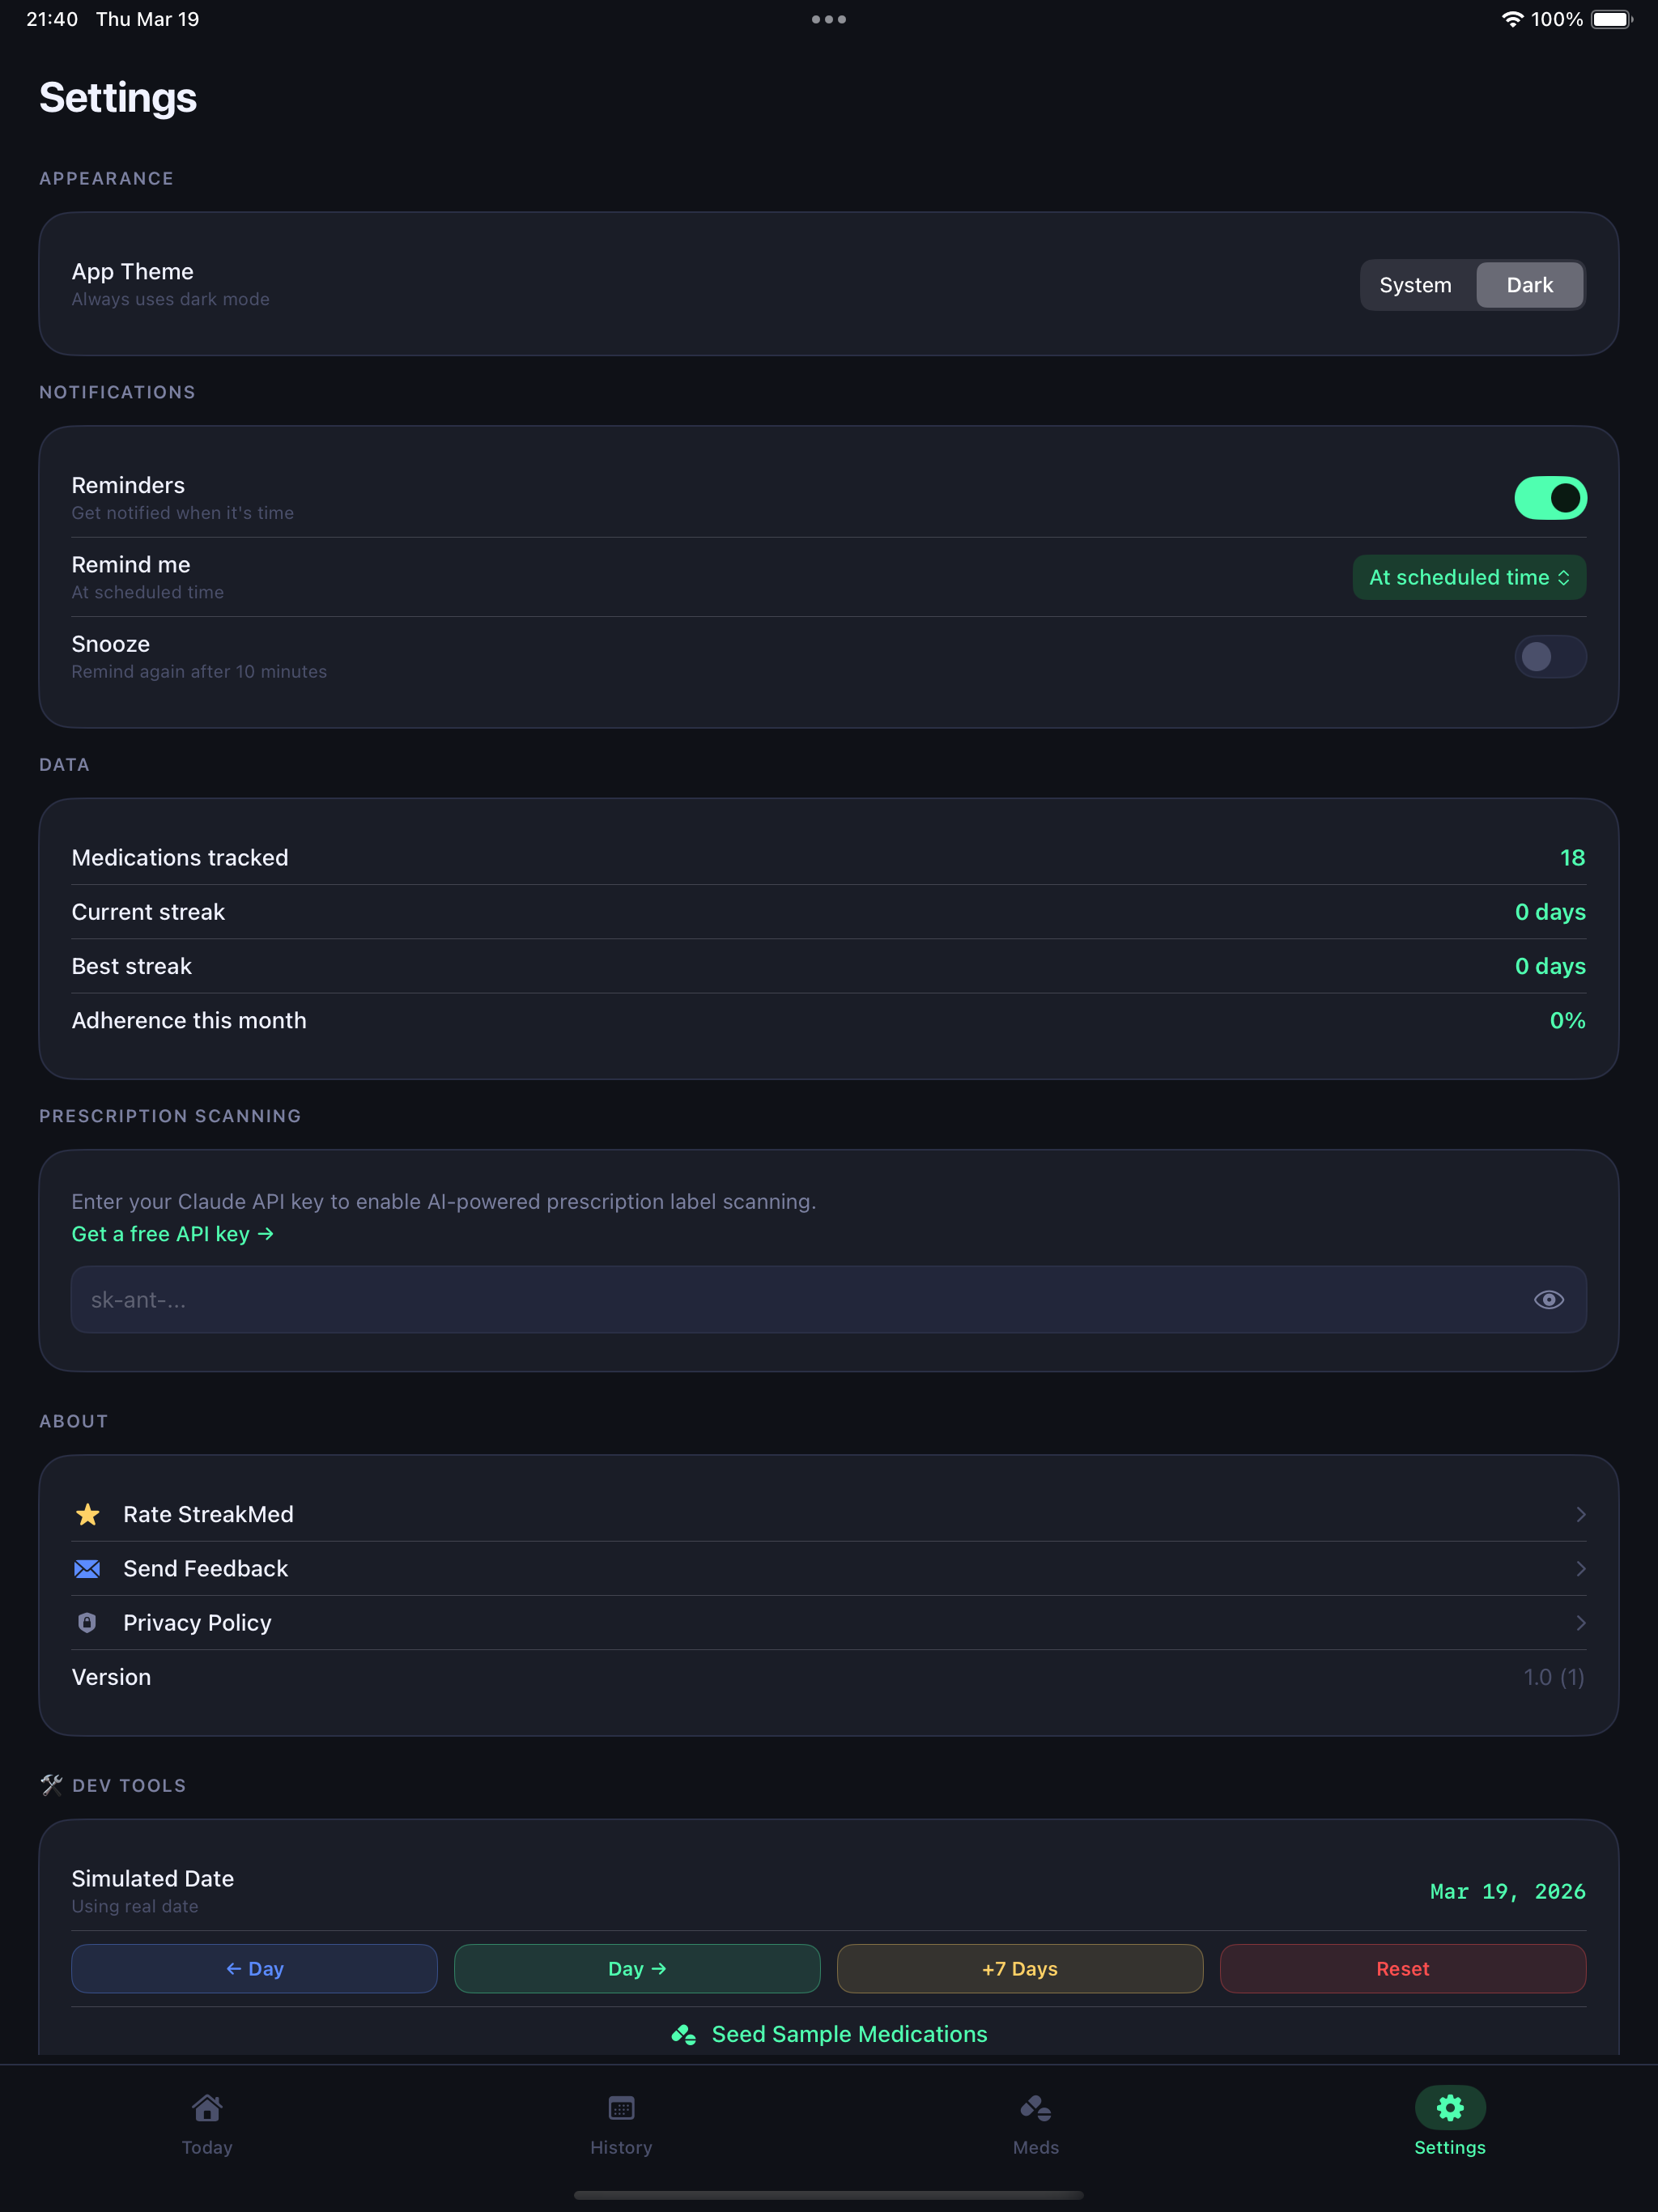1658x2212 pixels.
Task: Click the shield icon beside Privacy Policy
Action: (87, 1622)
